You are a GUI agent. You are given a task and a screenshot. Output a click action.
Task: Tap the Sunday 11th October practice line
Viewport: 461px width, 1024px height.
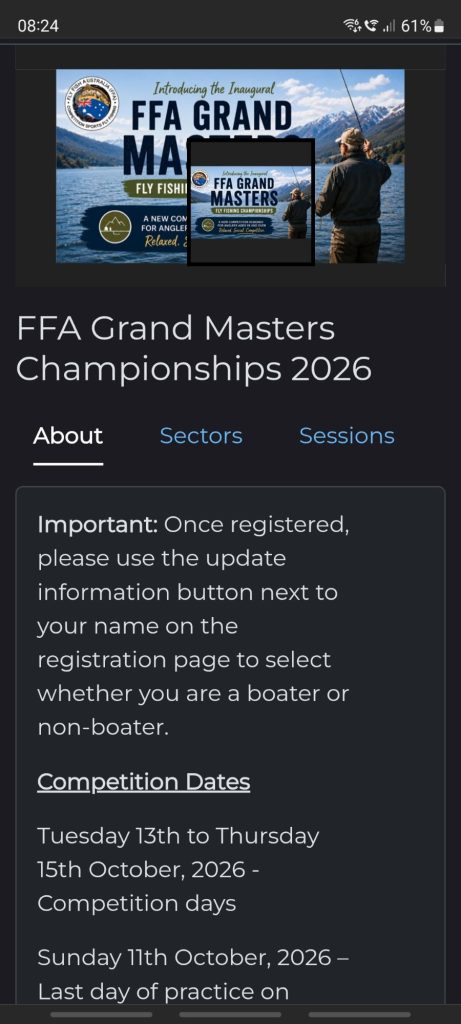click(x=193, y=974)
